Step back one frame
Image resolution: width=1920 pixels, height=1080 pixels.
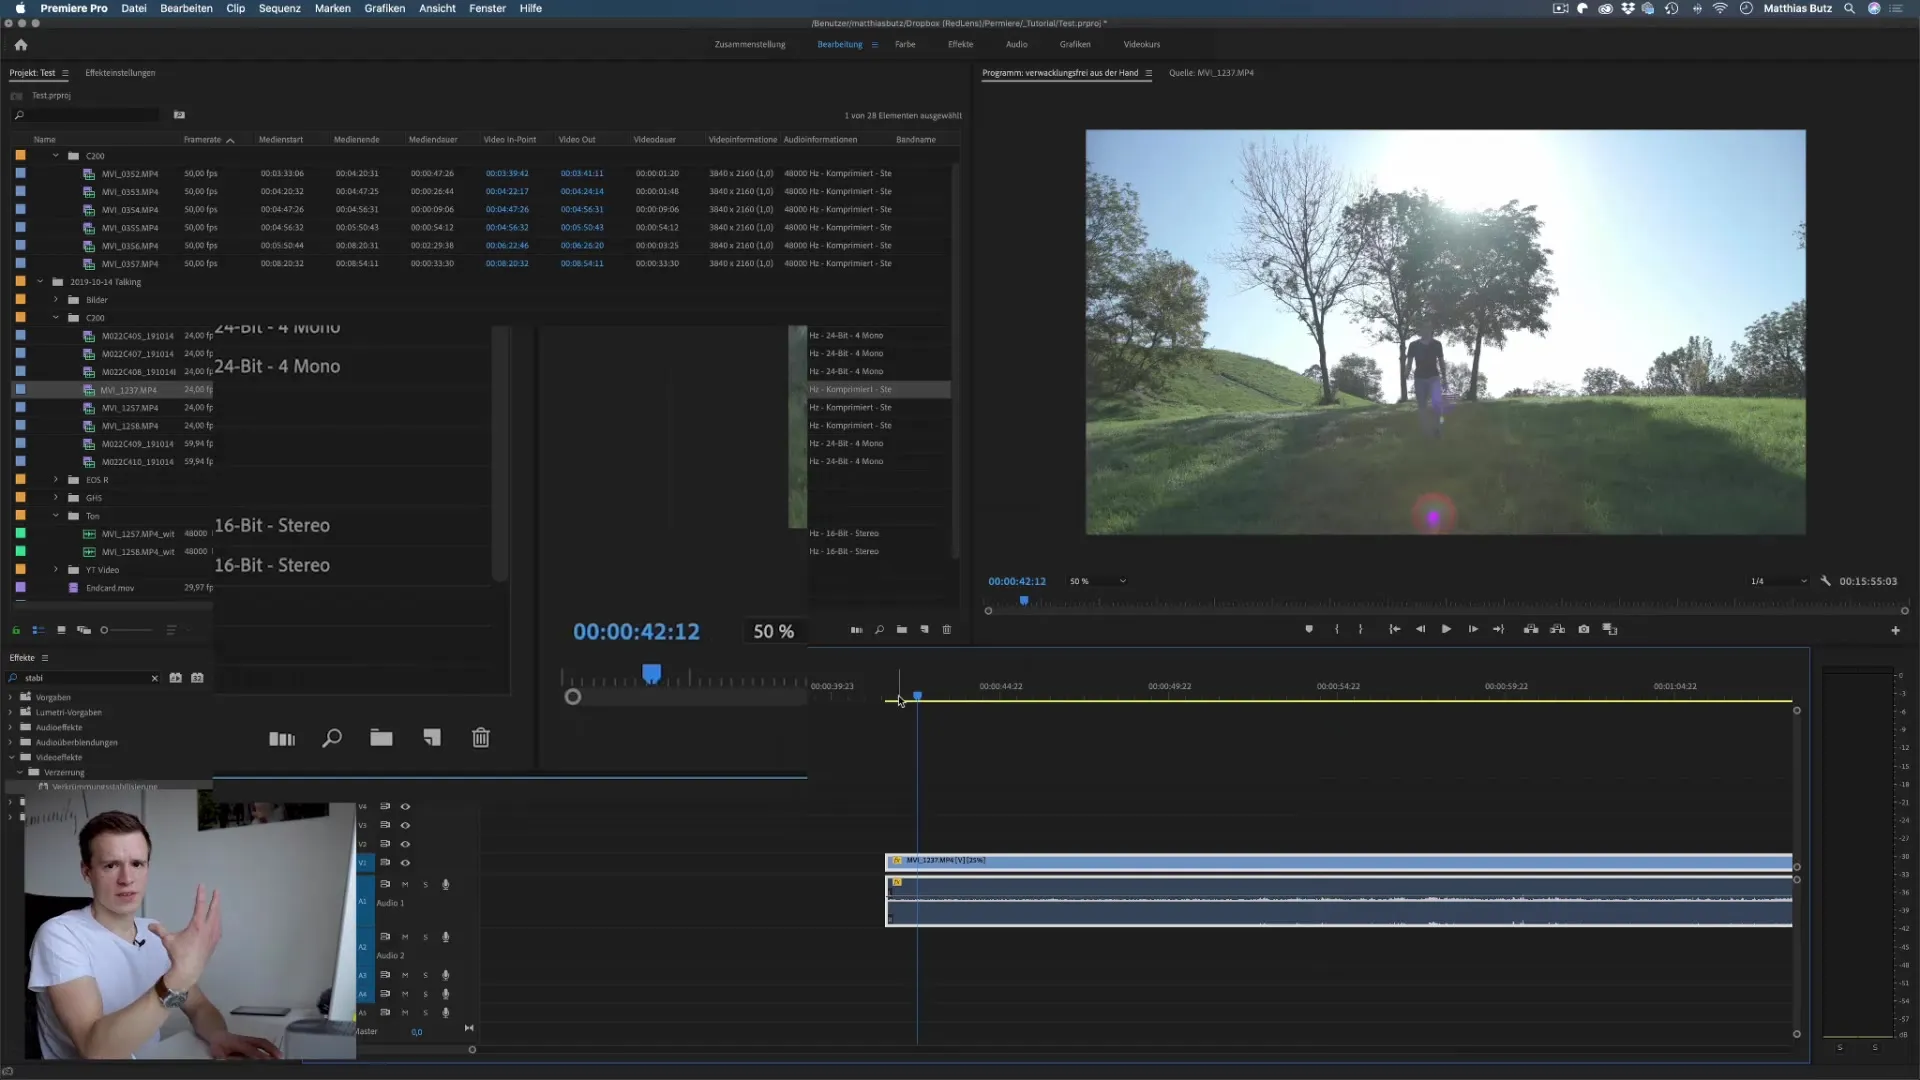pos(1420,630)
